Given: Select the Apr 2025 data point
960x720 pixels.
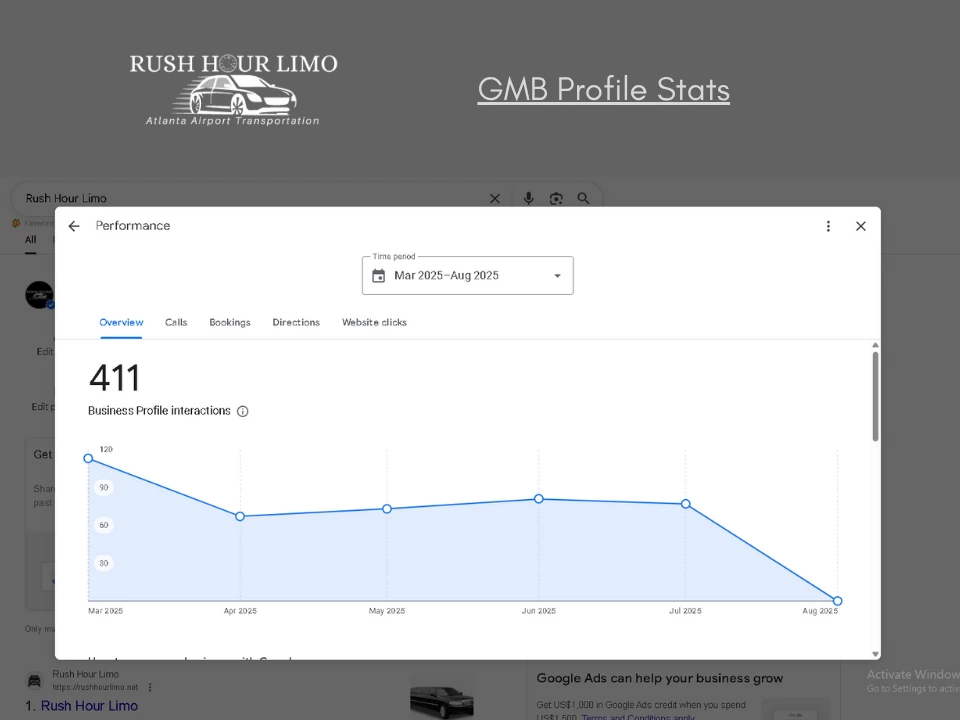Looking at the screenshot, I should point(240,516).
